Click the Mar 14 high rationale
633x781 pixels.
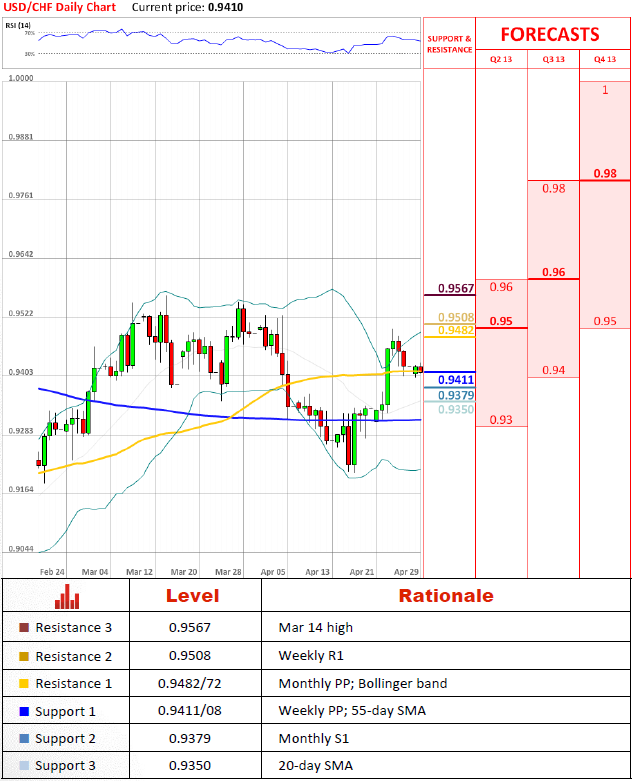[x=316, y=628]
